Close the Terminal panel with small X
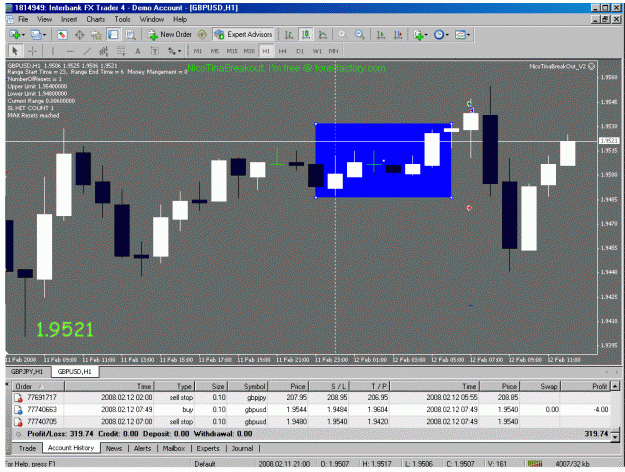625x472 pixels. tap(7, 384)
